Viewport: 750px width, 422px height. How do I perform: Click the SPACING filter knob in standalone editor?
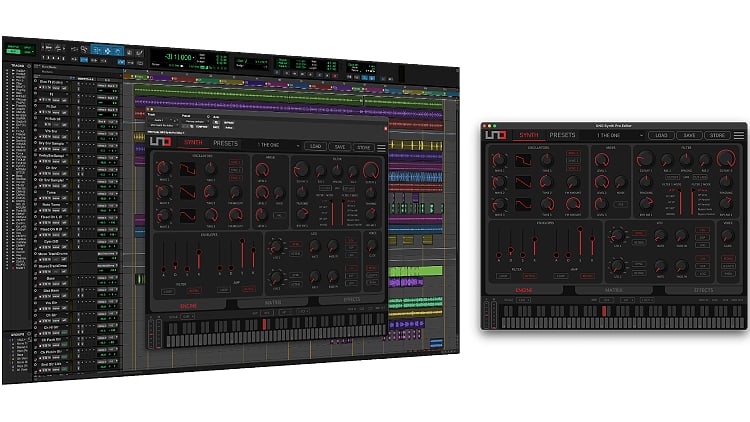(686, 160)
